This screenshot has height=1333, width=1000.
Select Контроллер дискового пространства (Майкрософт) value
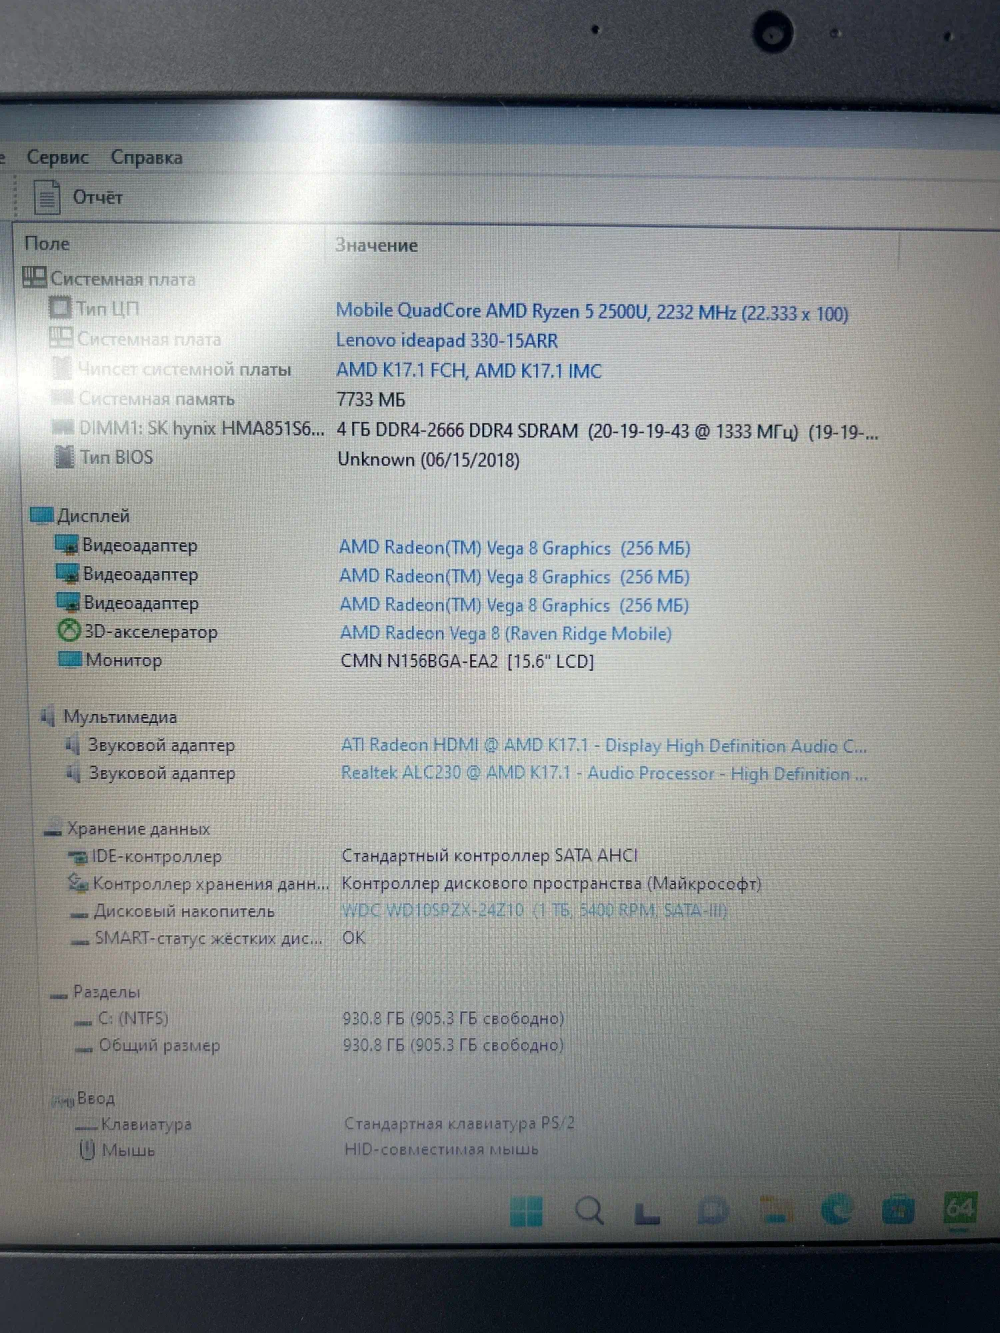pos(551,883)
